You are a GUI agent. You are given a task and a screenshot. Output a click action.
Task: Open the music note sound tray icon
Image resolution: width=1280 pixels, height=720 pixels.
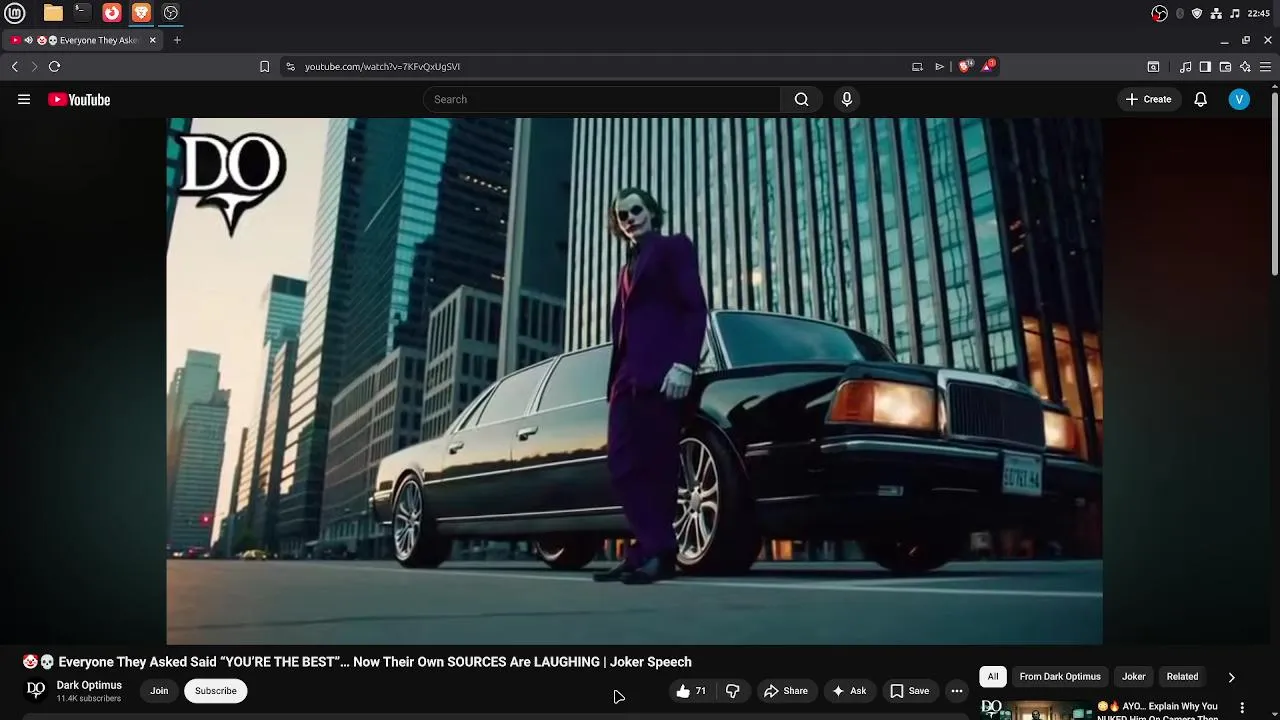[1235, 13]
